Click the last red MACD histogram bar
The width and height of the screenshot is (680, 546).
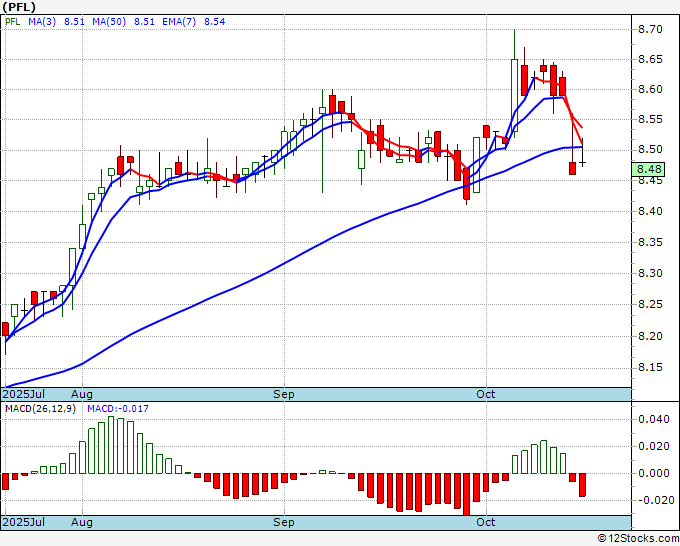click(582, 485)
